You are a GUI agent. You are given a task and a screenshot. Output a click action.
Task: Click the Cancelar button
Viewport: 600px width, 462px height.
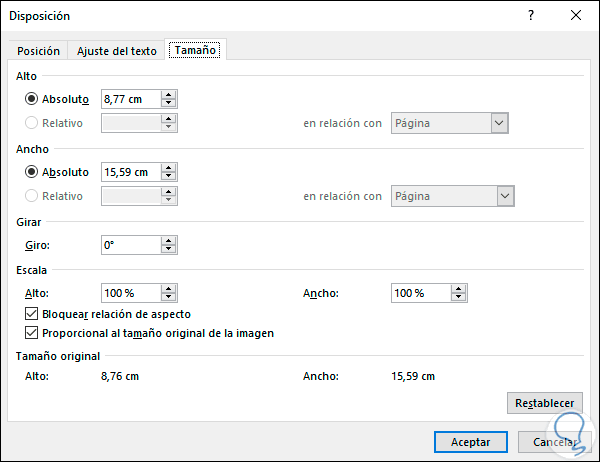pyautogui.click(x=556, y=441)
